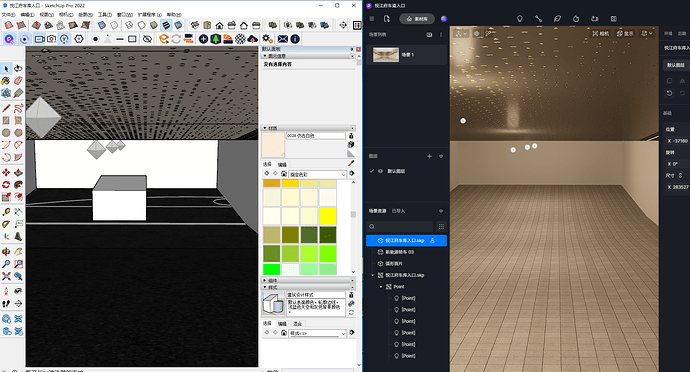
Task: Switch to the Edit tab in Materials panel
Action: tap(282, 164)
